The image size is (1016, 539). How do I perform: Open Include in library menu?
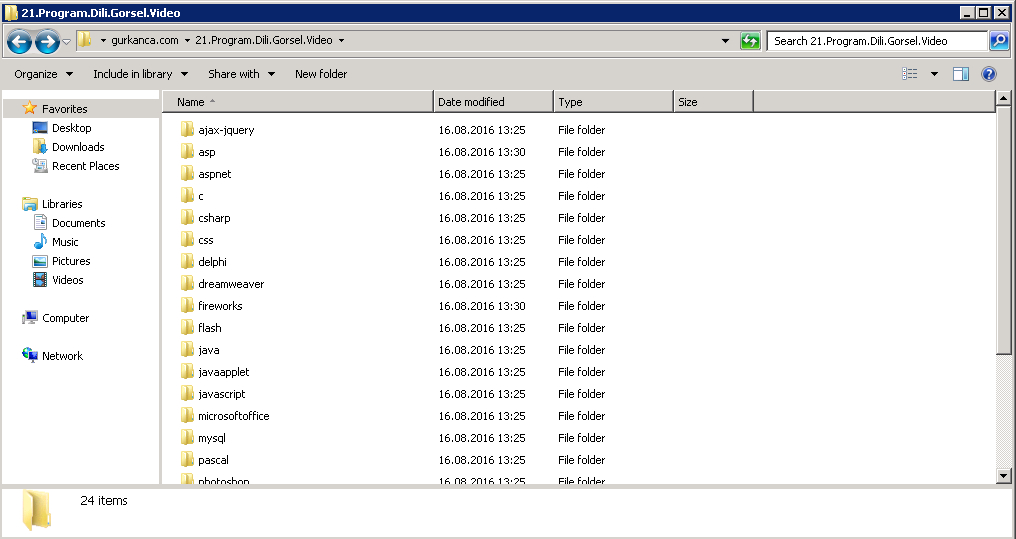point(141,74)
